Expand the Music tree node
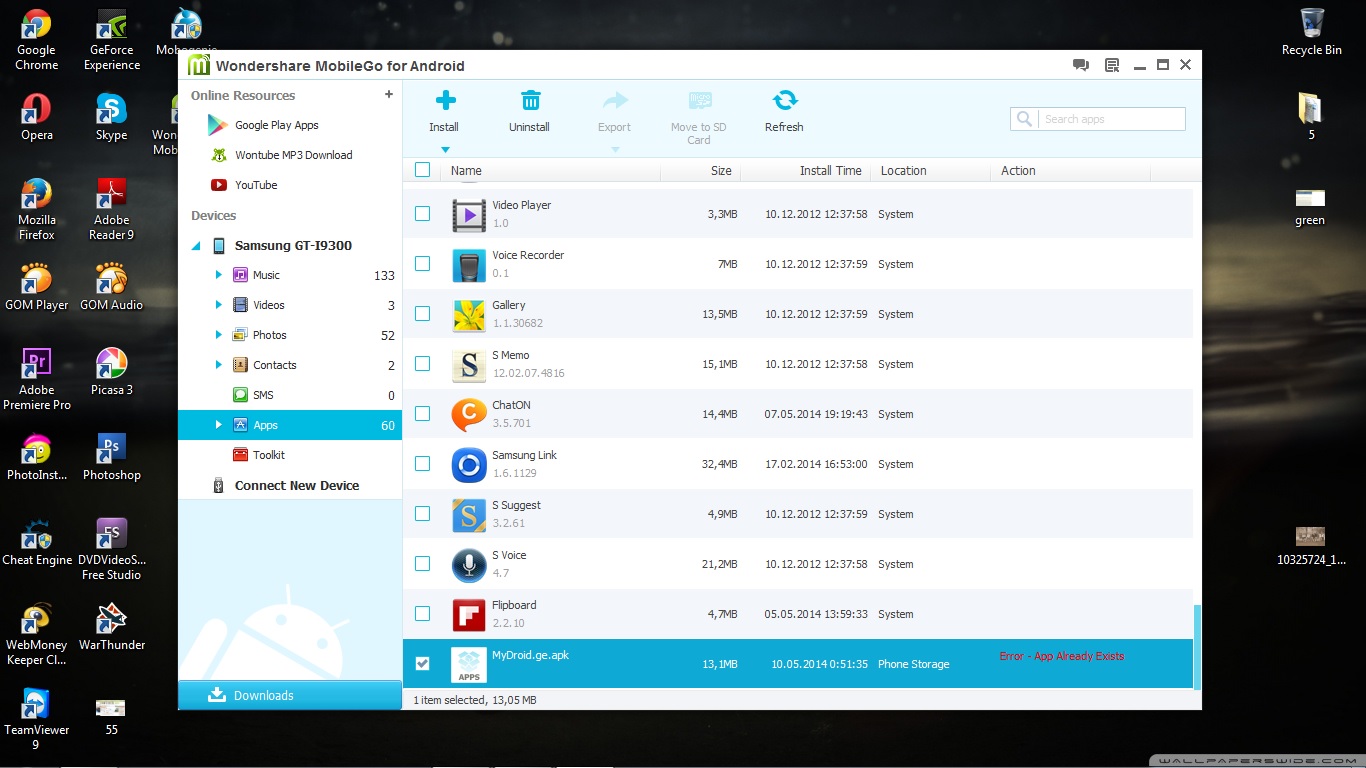This screenshot has height=768, width=1366. tap(219, 275)
